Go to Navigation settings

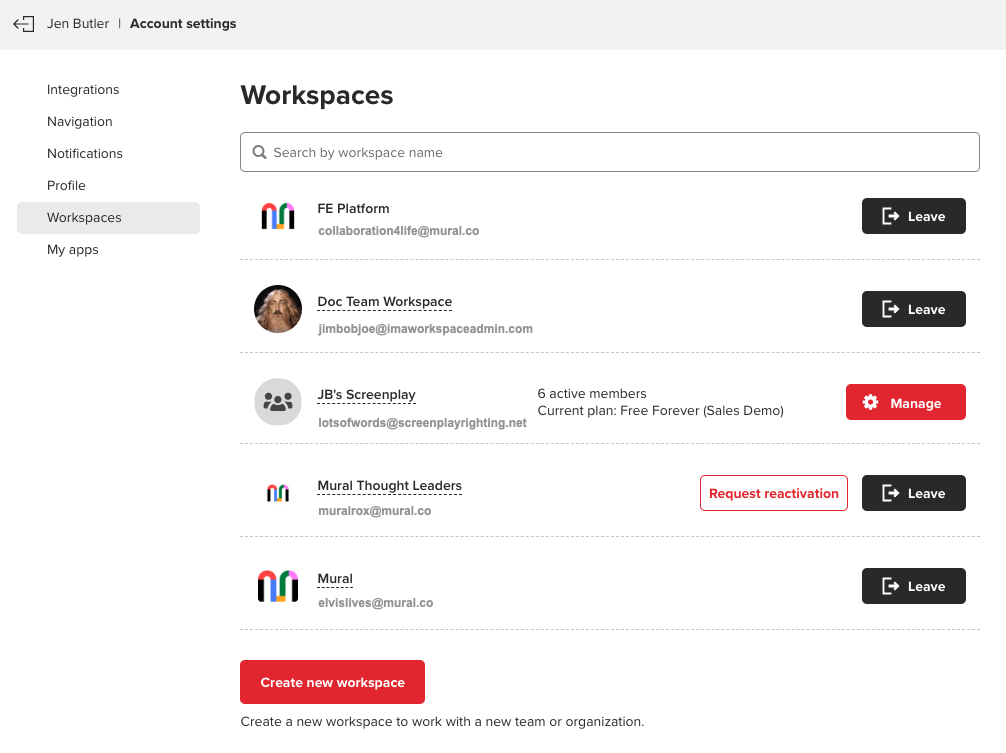pyautogui.click(x=80, y=122)
